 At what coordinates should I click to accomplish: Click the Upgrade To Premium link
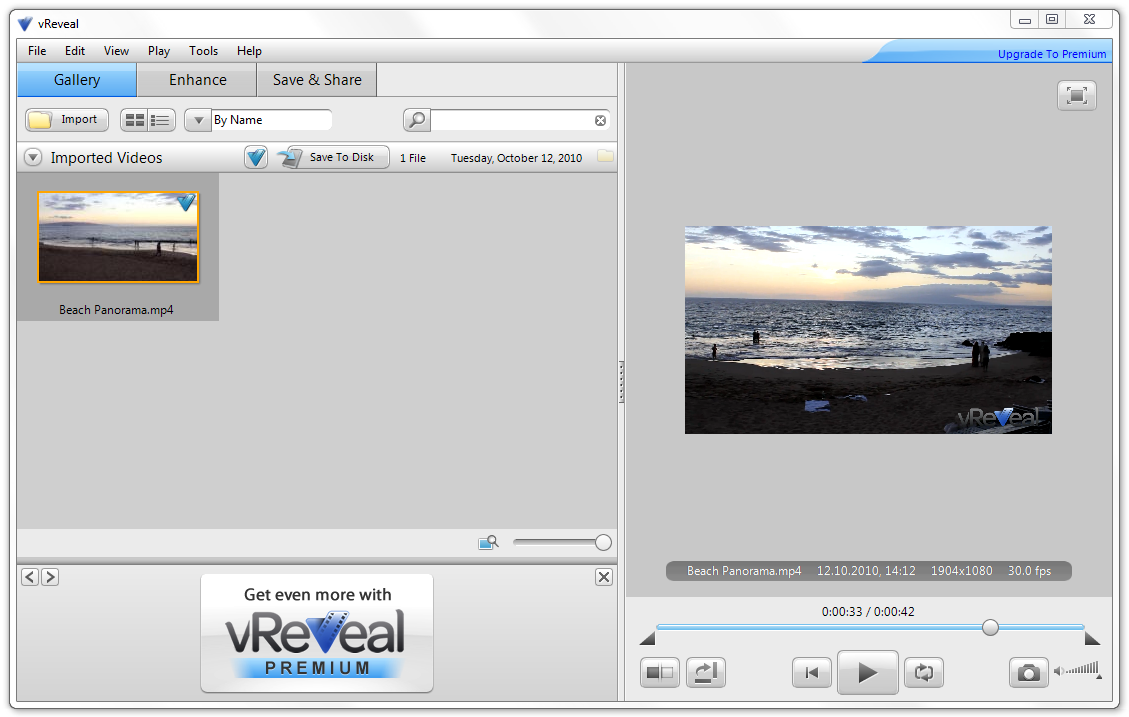1052,54
